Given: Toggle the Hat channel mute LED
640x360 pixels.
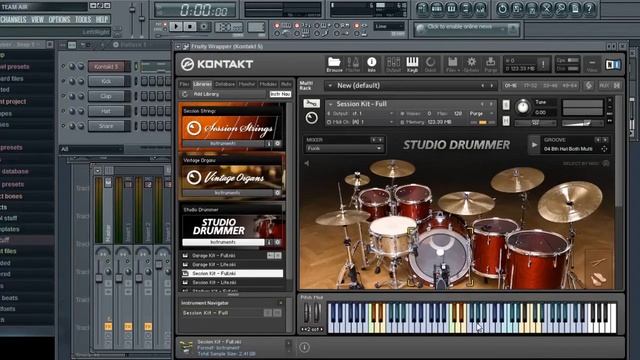Looking at the screenshot, I should coord(63,111).
